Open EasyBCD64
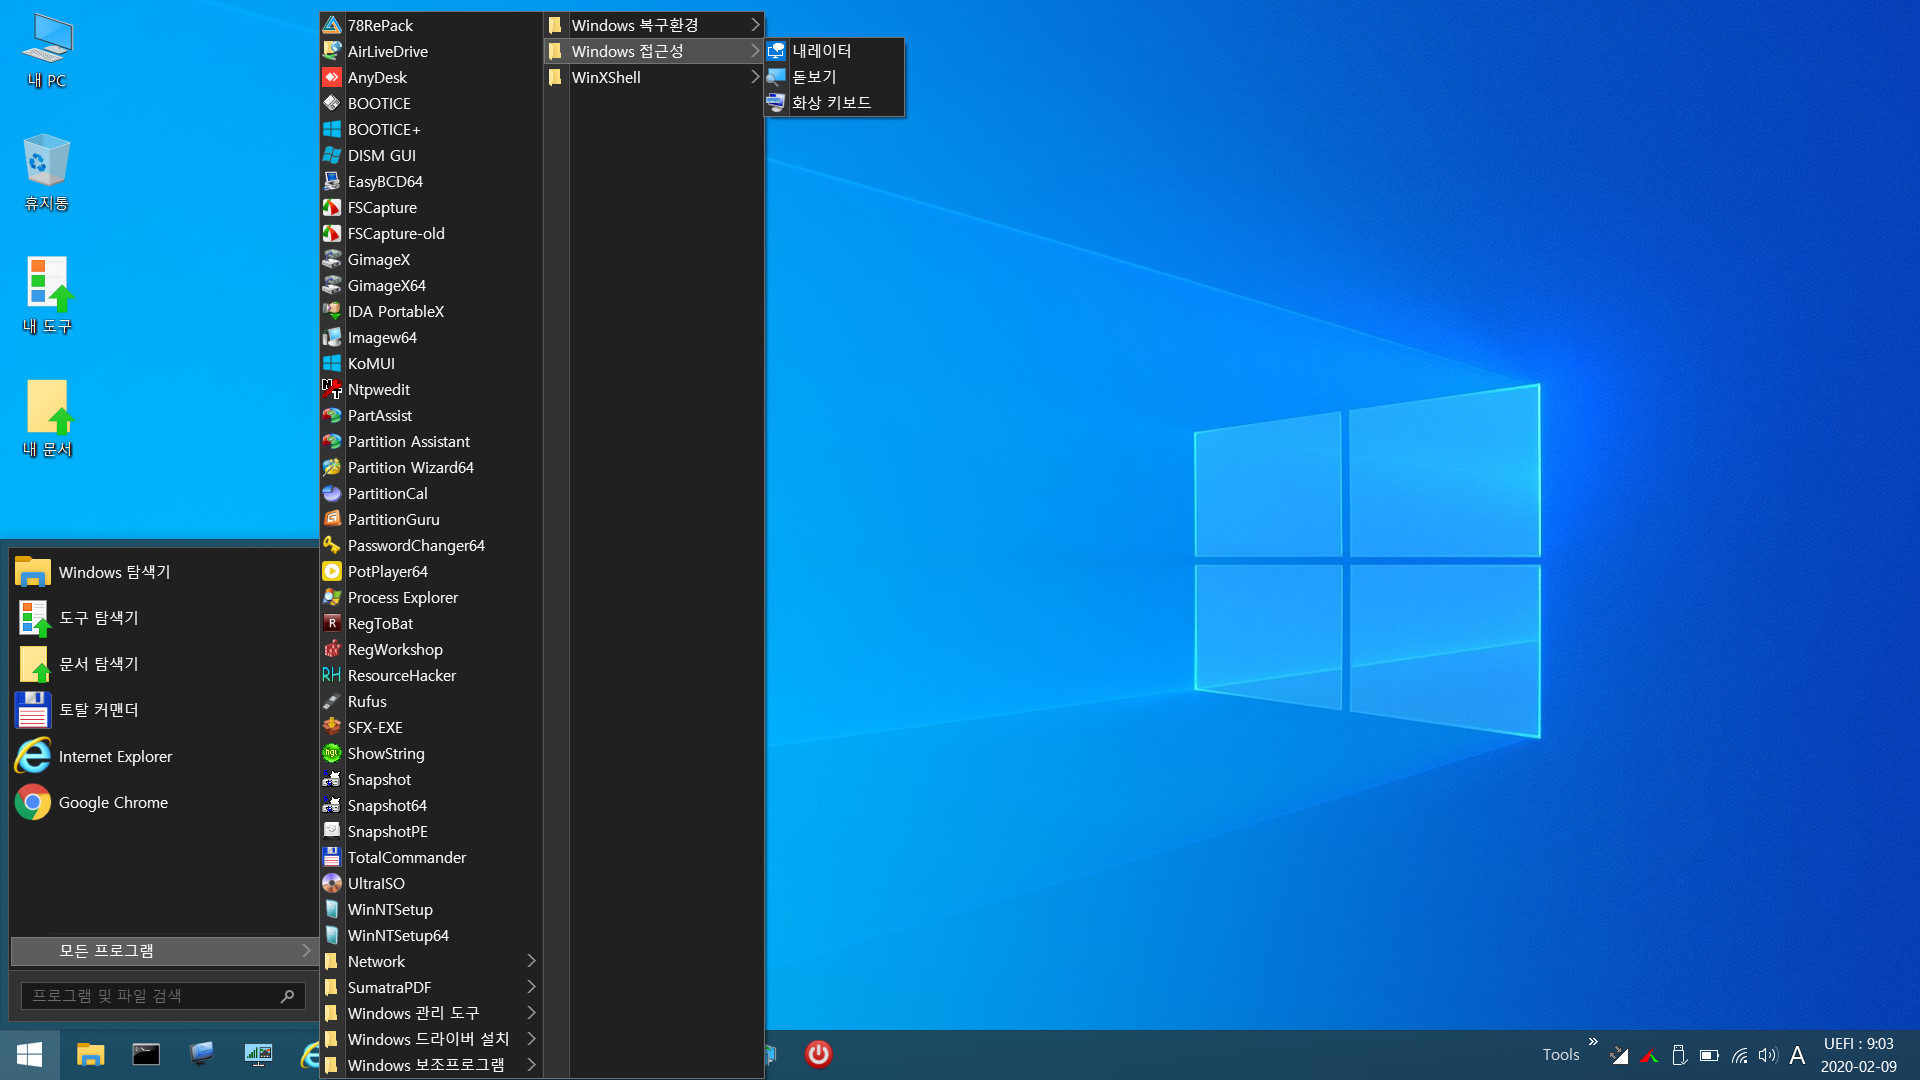 (x=431, y=181)
